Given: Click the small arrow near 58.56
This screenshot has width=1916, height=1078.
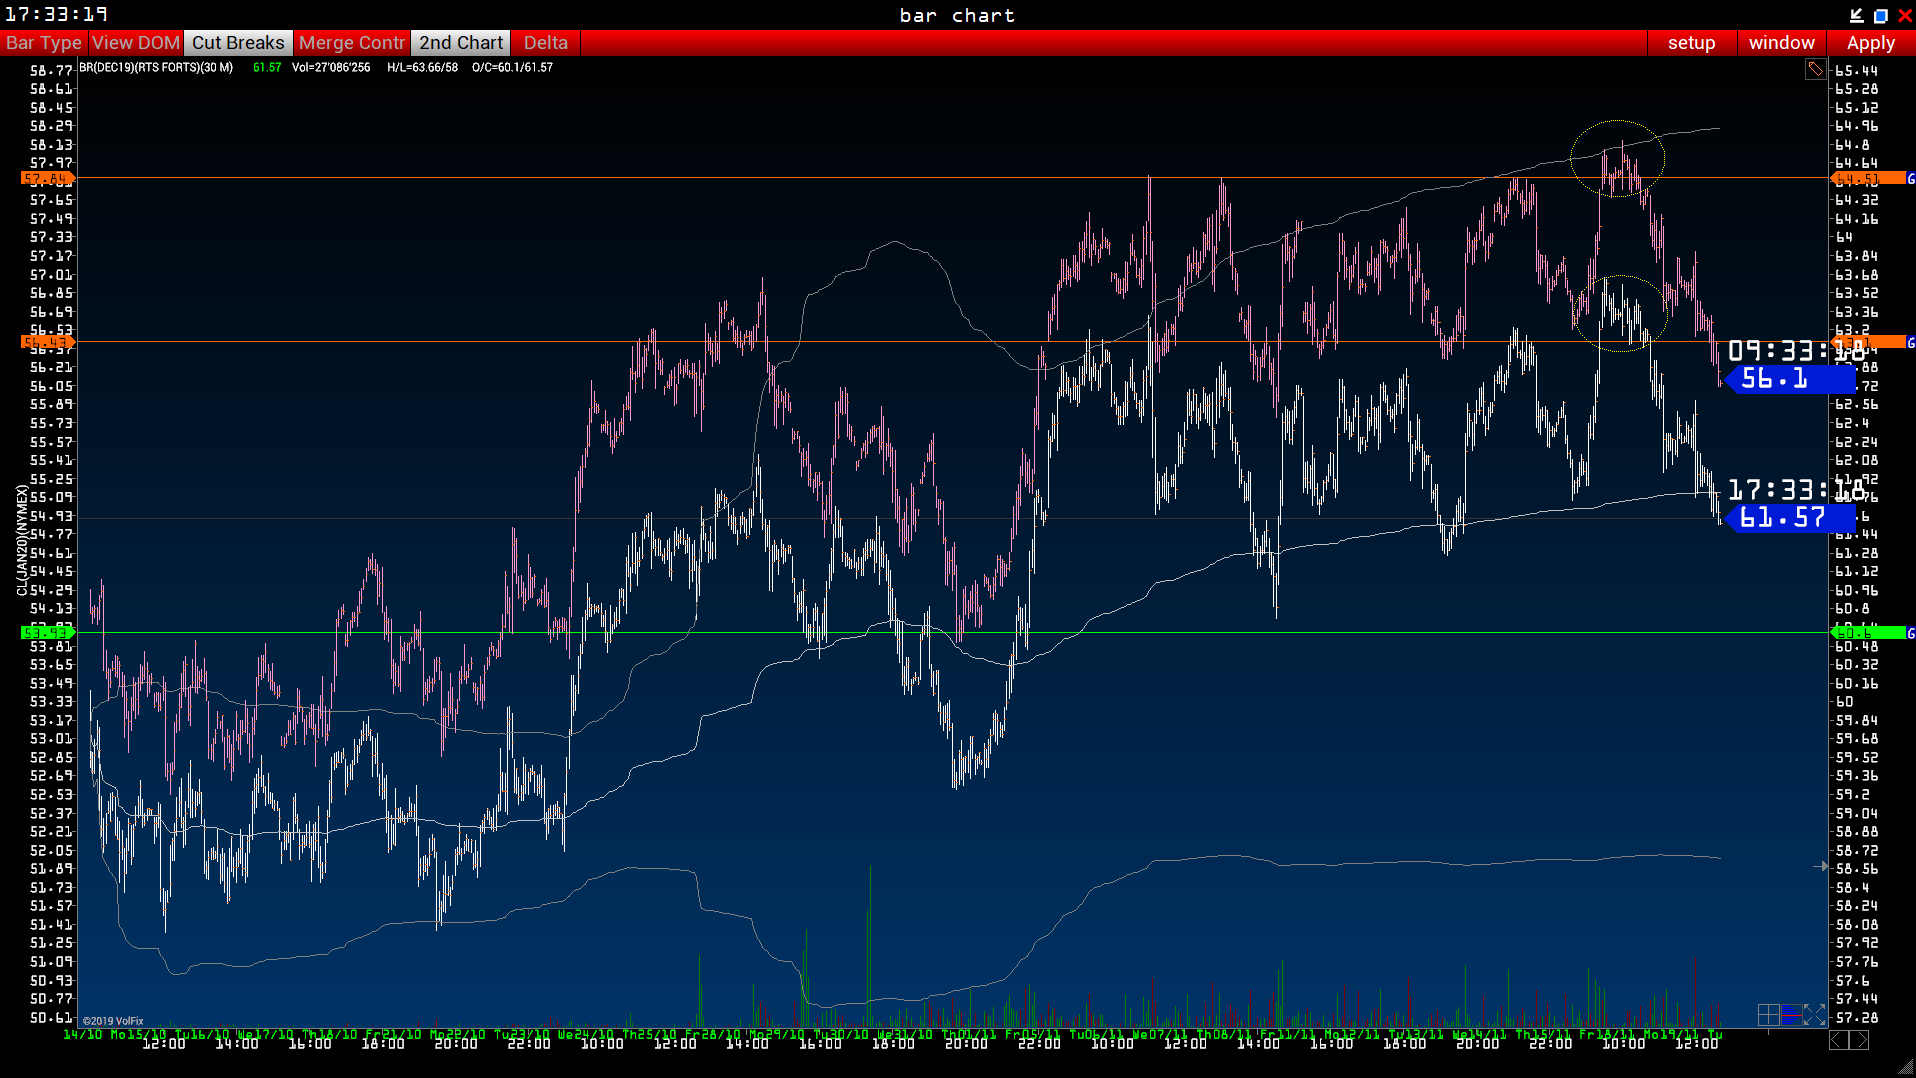Looking at the screenshot, I should click(x=1821, y=866).
